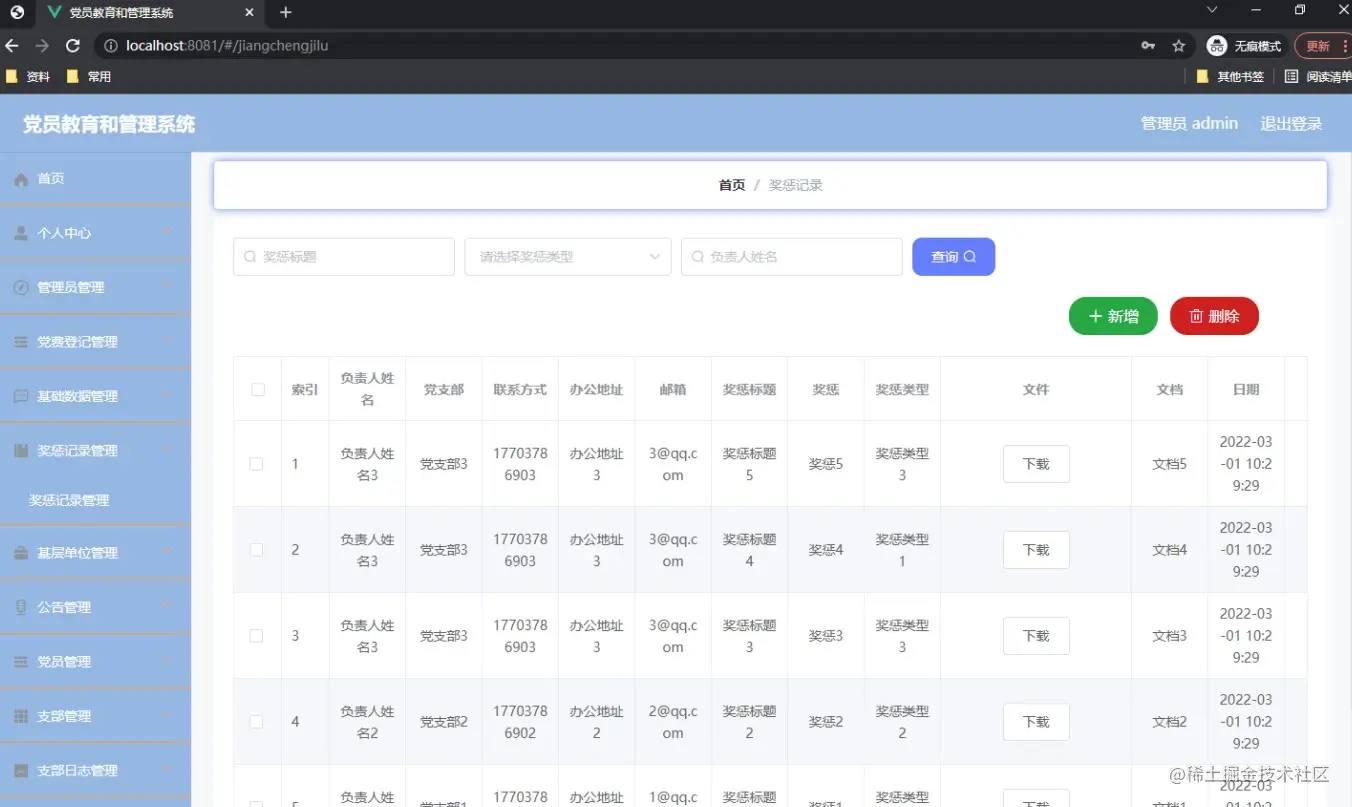Image resolution: width=1352 pixels, height=807 pixels.
Task: Click the compass icon beside 管理员管理
Action: pyautogui.click(x=21, y=287)
